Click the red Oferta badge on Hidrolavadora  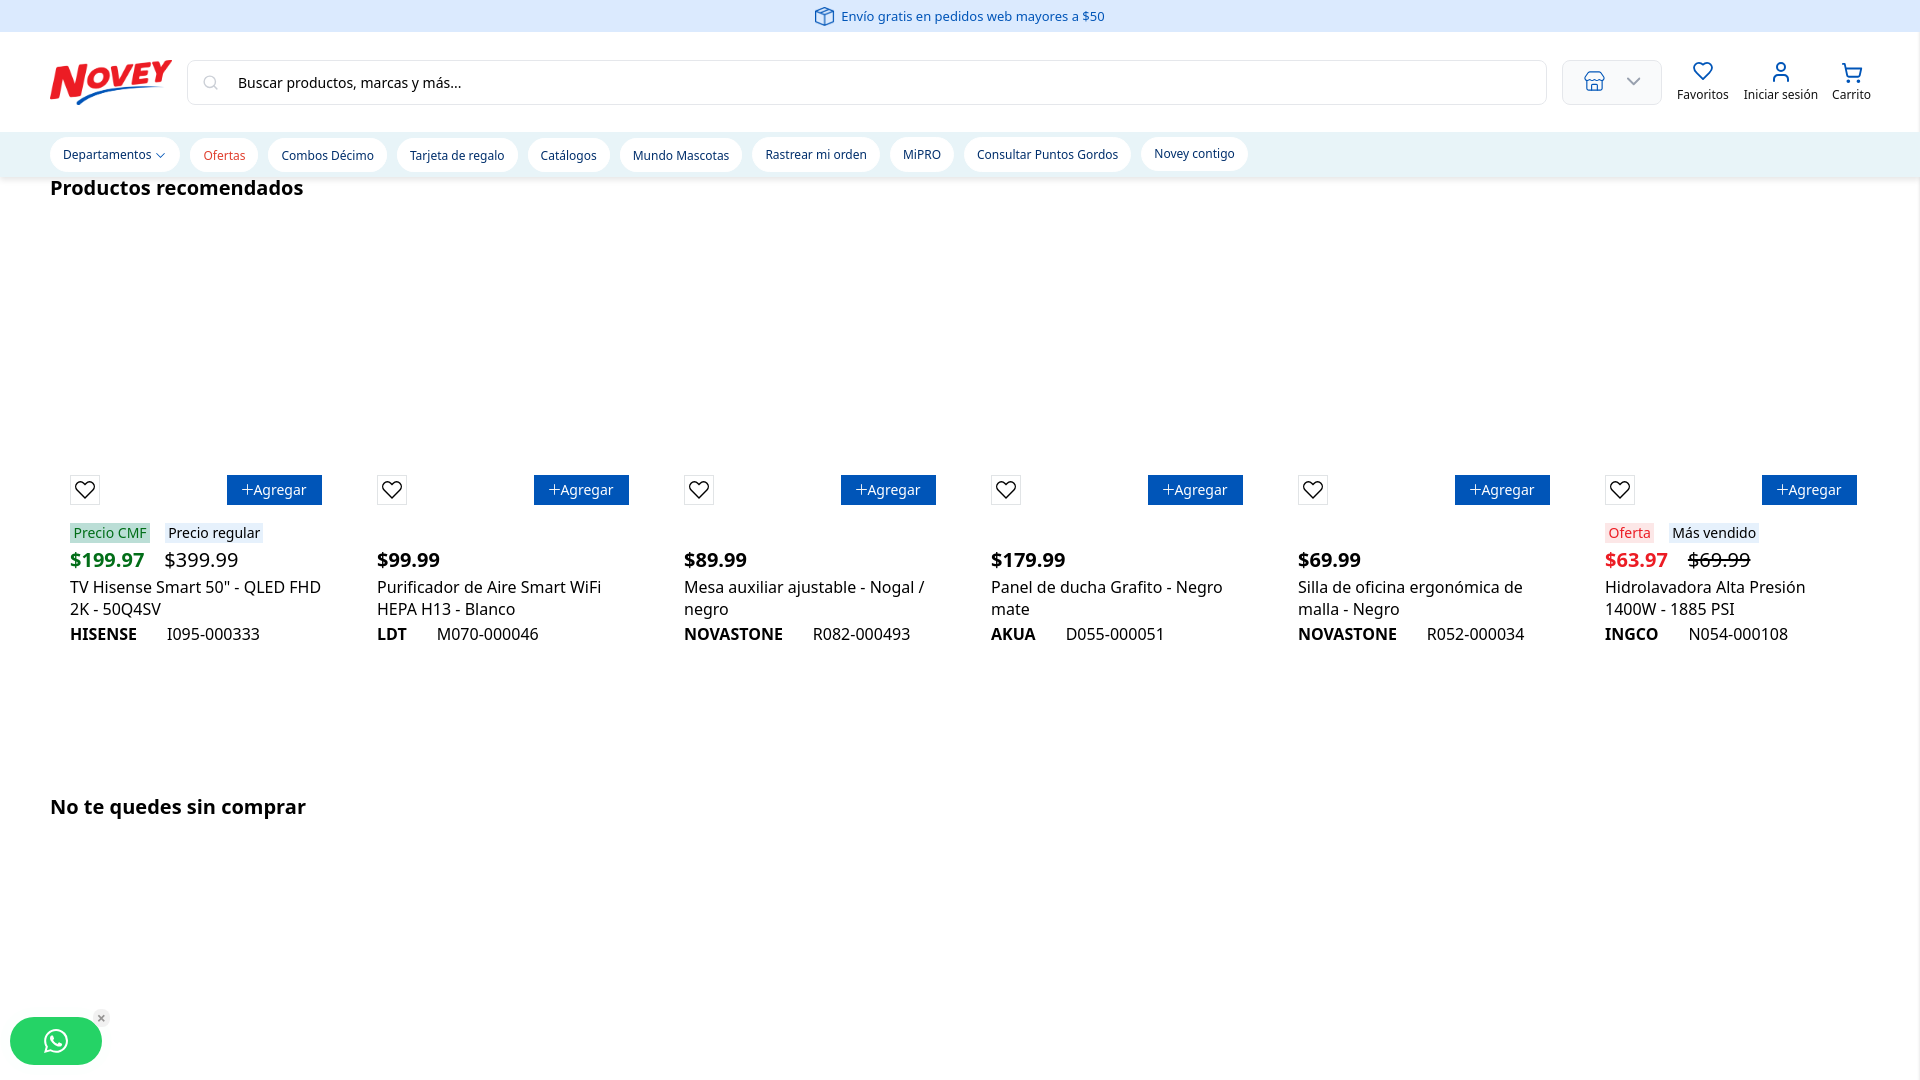1629,533
